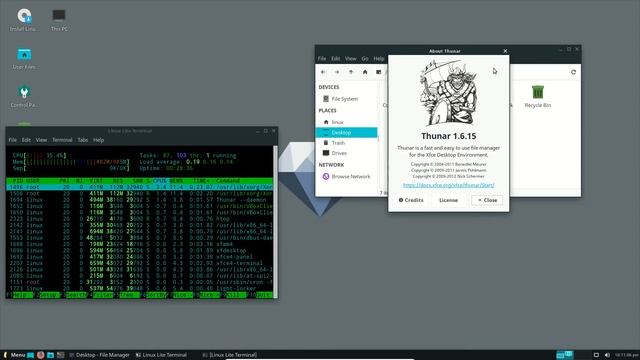The image size is (640, 360).
Task: Select the xfce4-panel process row in htop
Action: pyautogui.click(x=139, y=257)
